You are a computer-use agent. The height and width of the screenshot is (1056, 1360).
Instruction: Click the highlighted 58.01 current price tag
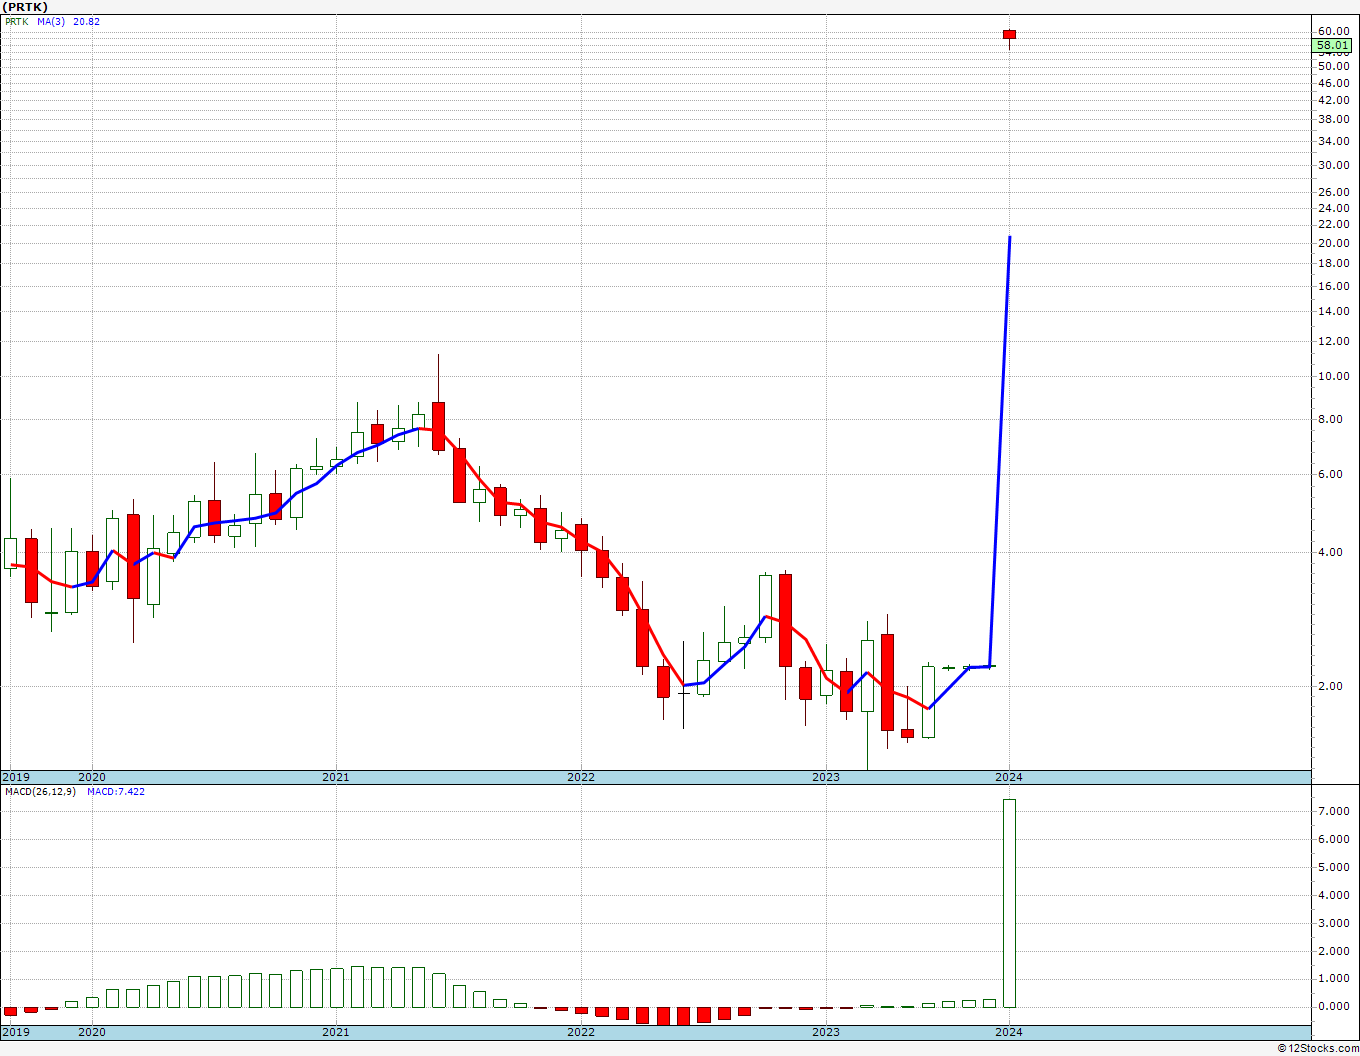point(1334,45)
